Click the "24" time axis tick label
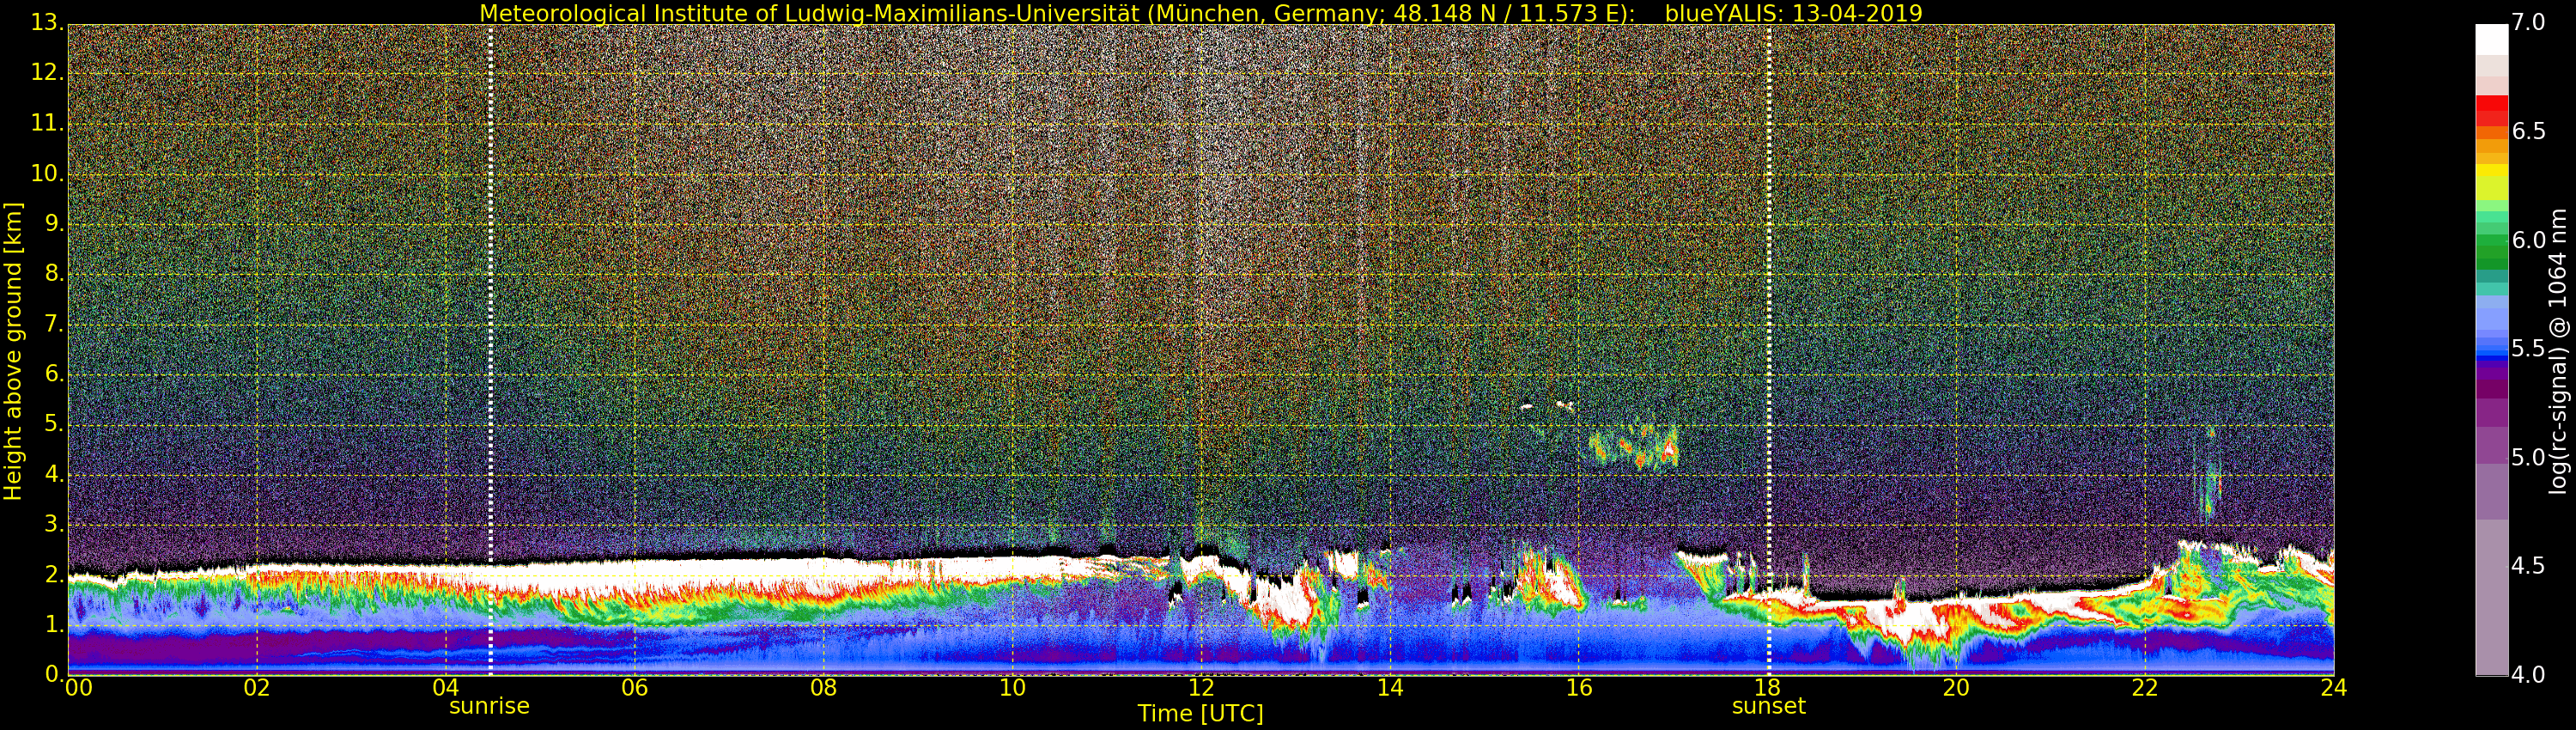This screenshot has height=730, width=2576. coord(2334,687)
